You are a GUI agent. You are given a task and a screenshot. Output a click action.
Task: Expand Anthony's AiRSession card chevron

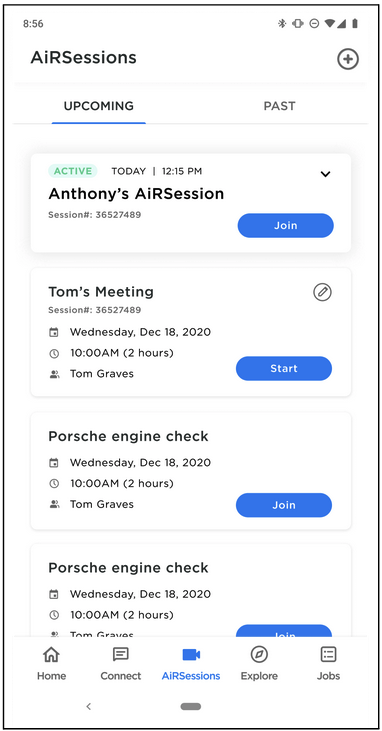pyautogui.click(x=325, y=174)
